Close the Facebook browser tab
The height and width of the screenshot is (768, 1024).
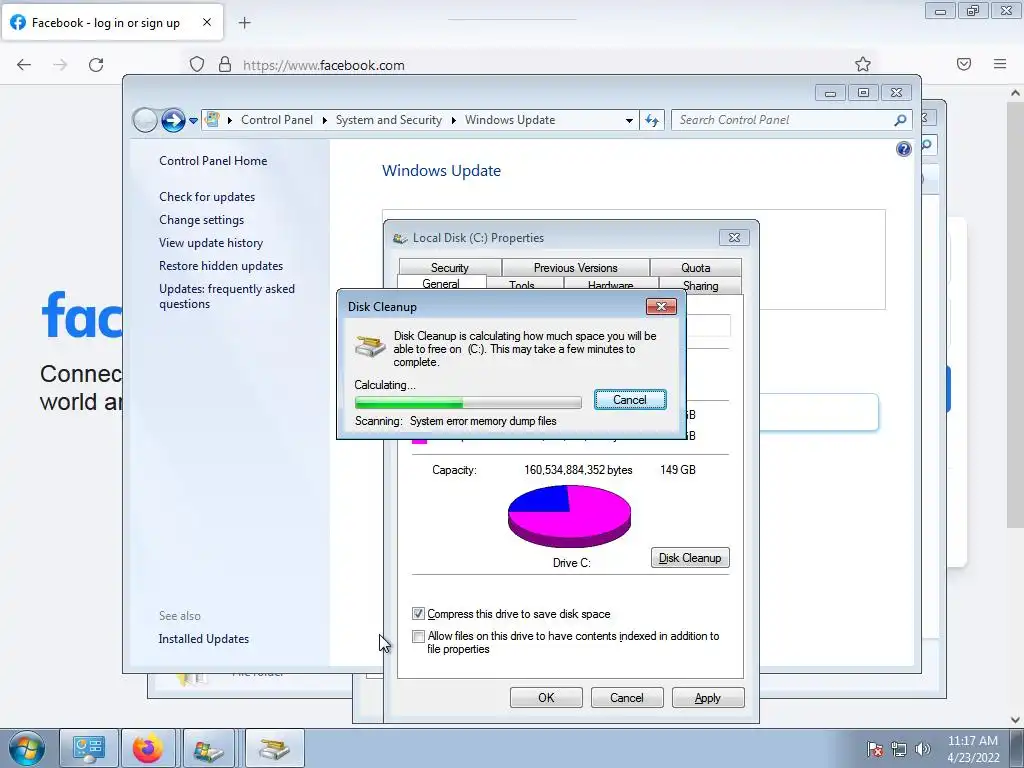tap(207, 22)
